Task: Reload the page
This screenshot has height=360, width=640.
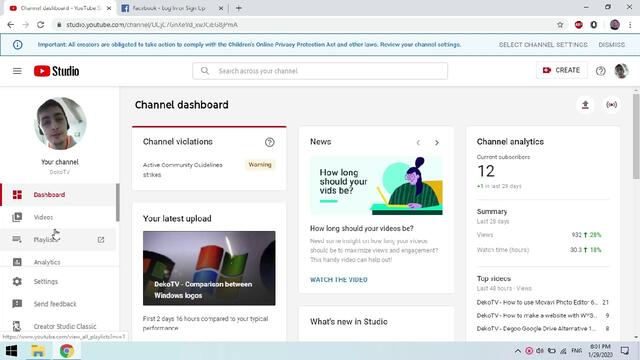Action: [40, 25]
